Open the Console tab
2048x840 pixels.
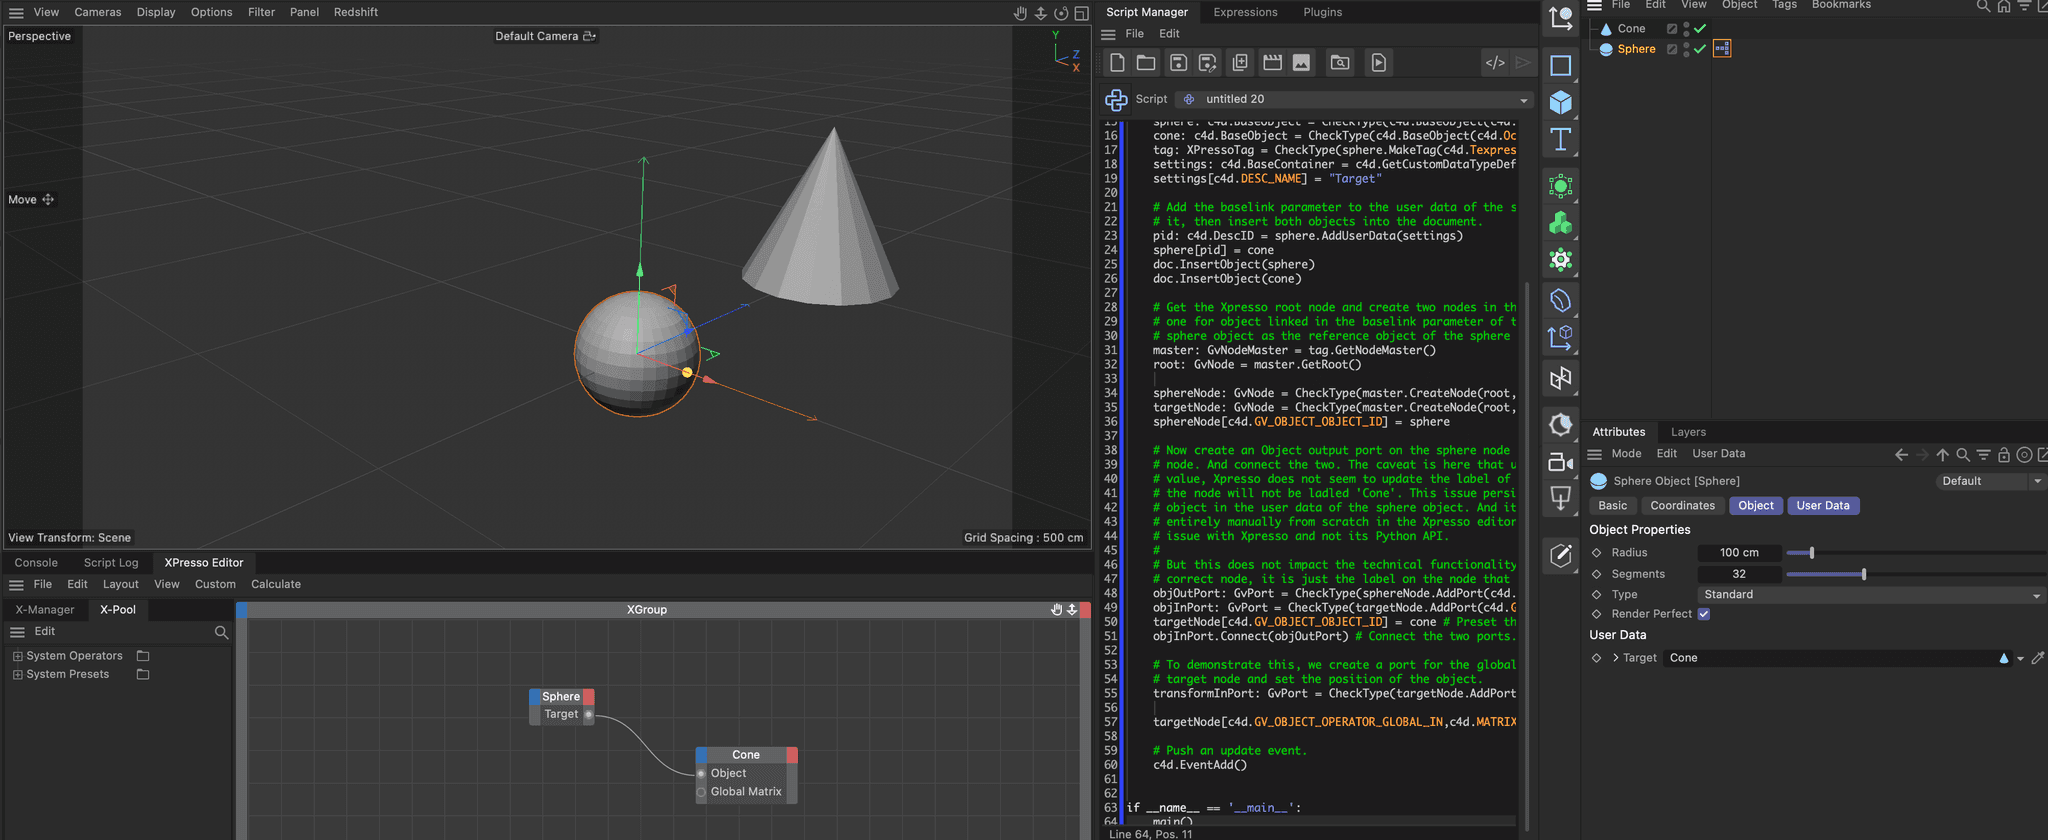click(36, 563)
